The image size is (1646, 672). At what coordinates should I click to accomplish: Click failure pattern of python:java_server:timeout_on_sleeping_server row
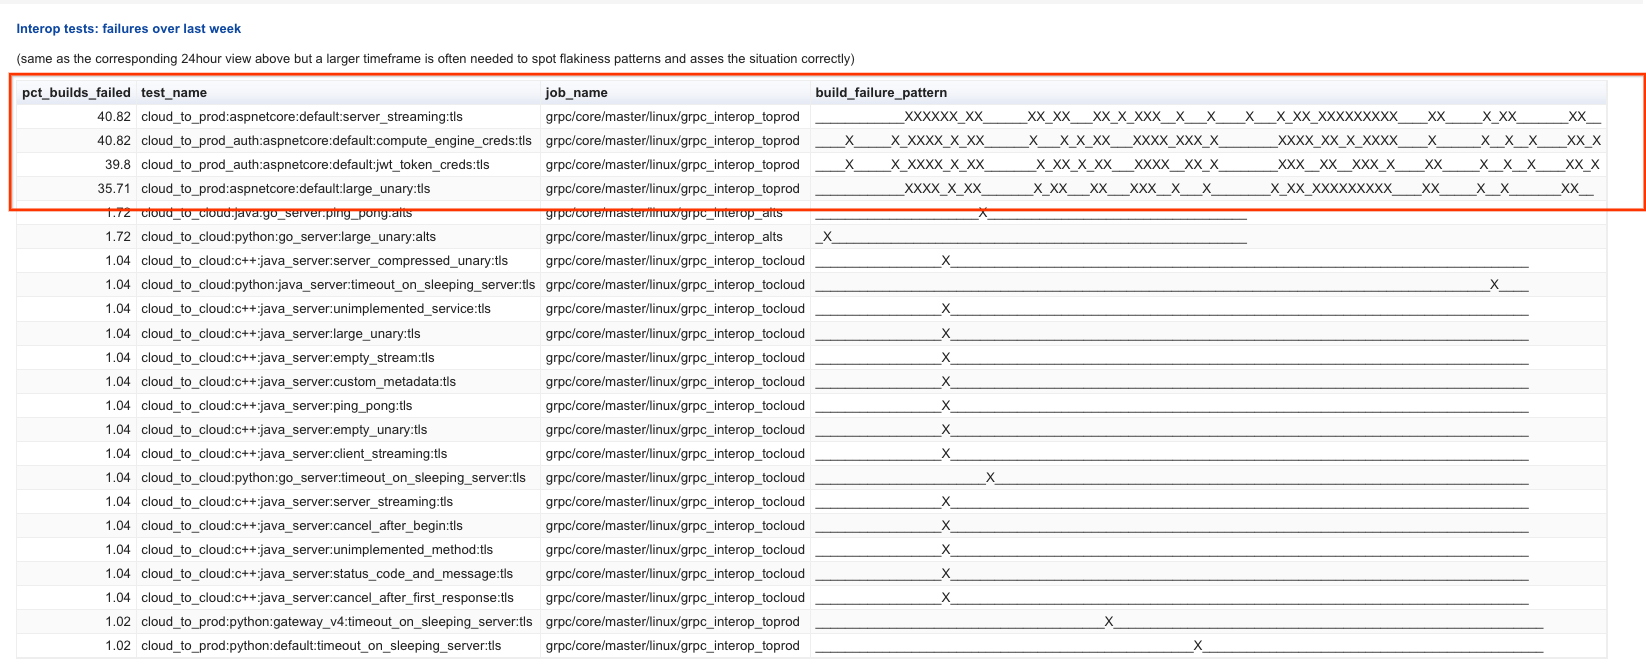(x=1172, y=285)
